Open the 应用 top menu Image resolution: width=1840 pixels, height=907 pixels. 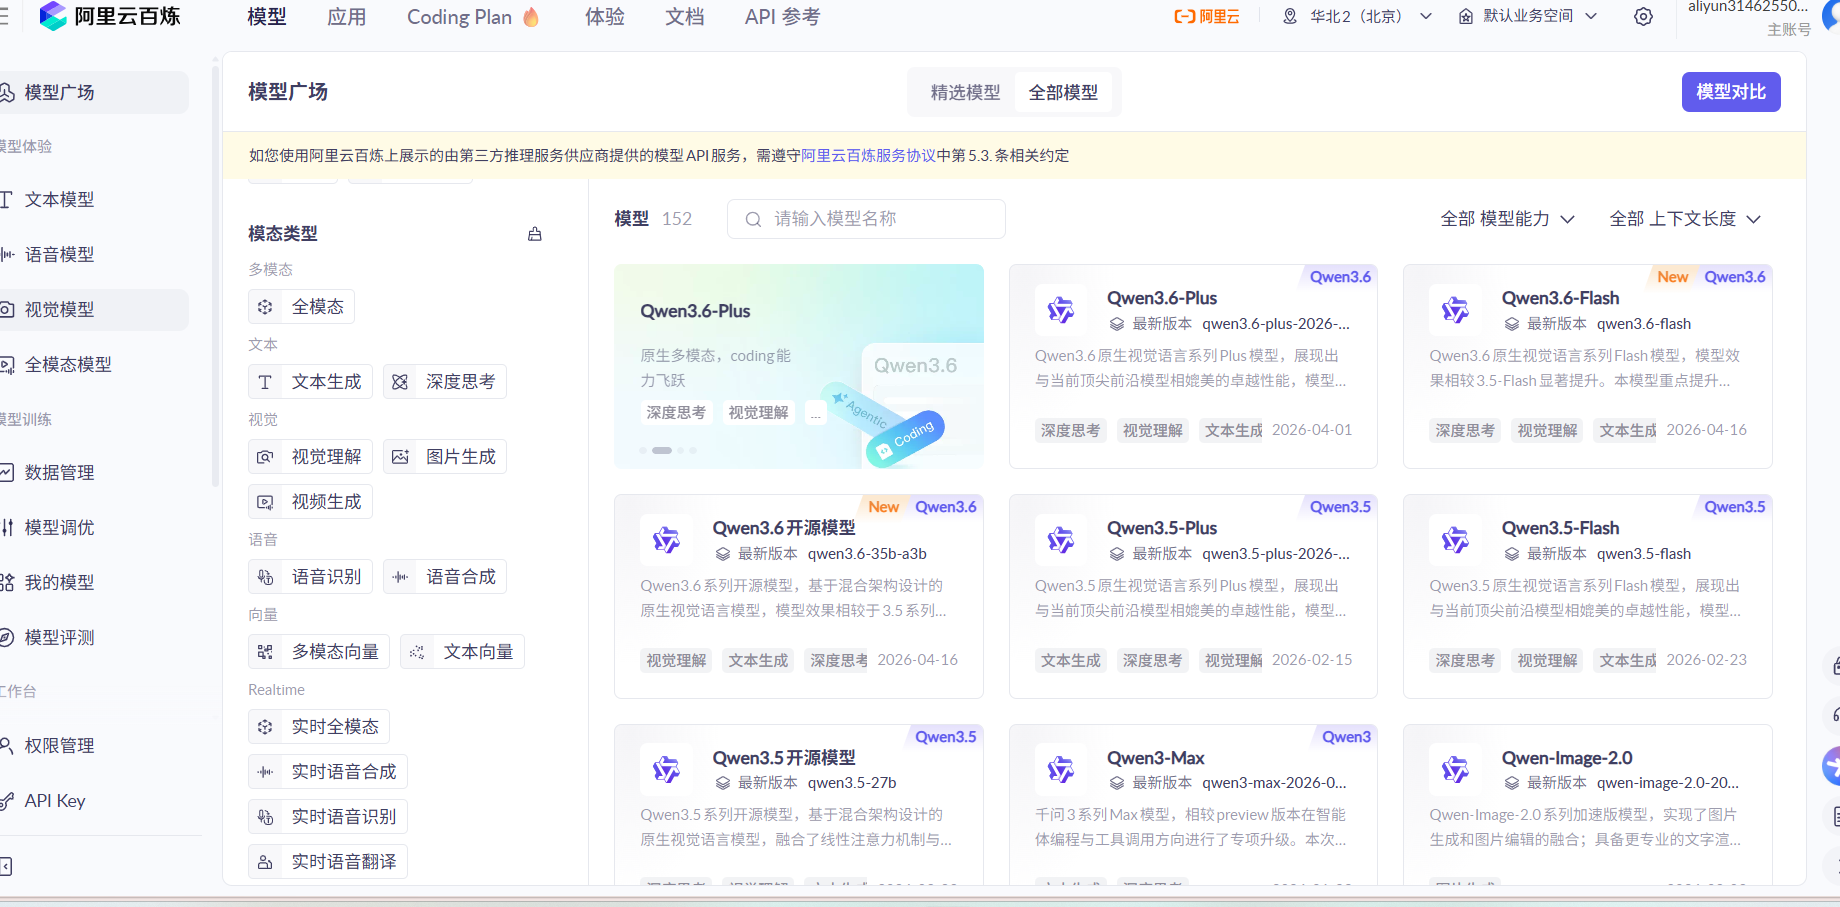click(x=347, y=17)
